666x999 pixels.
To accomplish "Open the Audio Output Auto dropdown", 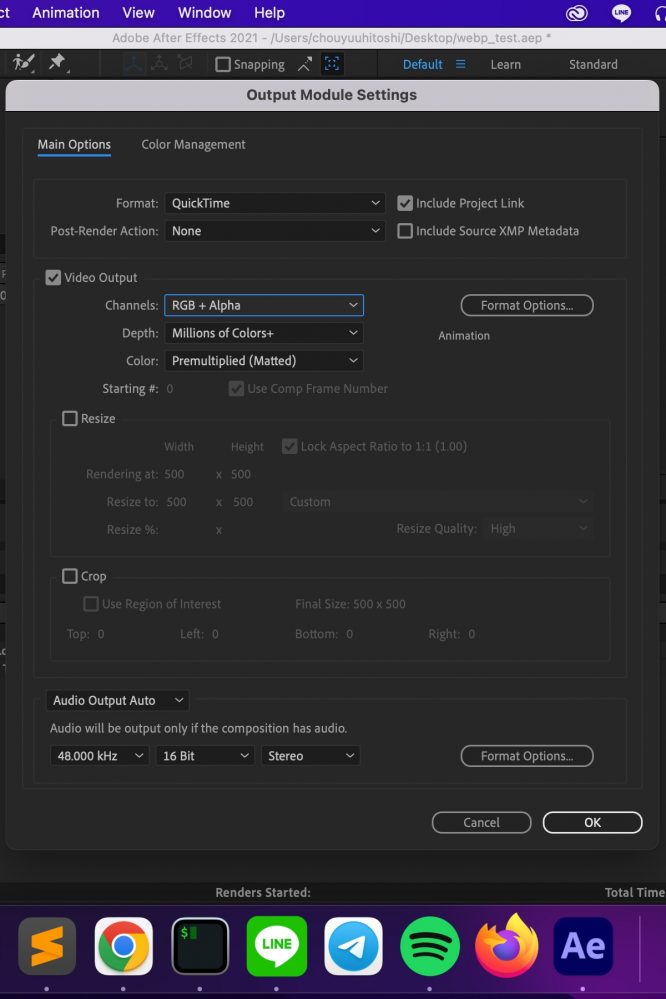I will click(118, 701).
